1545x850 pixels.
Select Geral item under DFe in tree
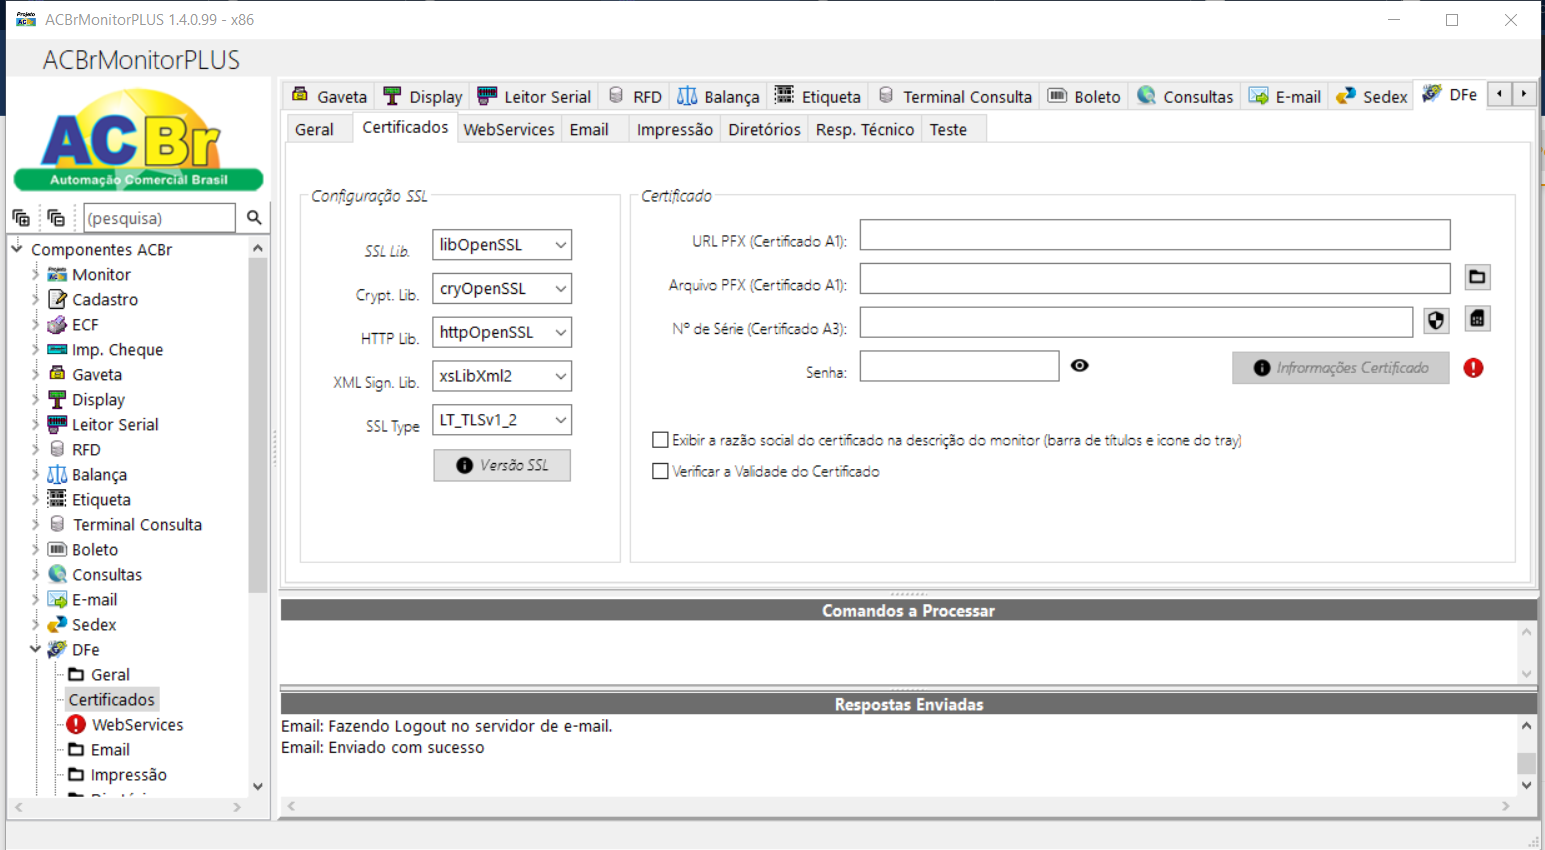tap(110, 674)
